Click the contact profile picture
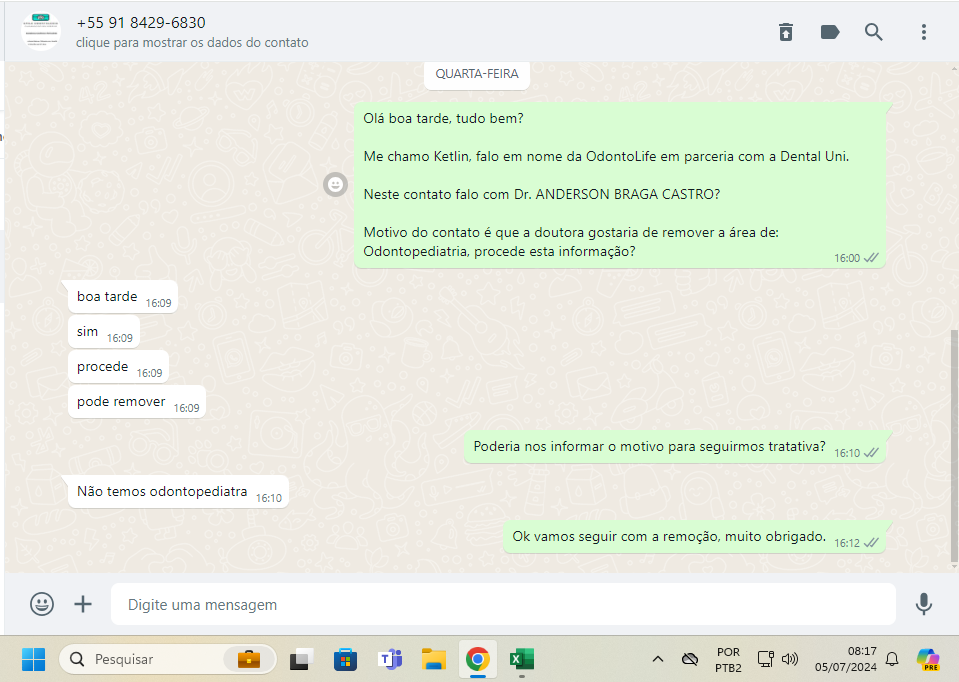Viewport: 959px width, 682px height. pyautogui.click(x=41, y=31)
